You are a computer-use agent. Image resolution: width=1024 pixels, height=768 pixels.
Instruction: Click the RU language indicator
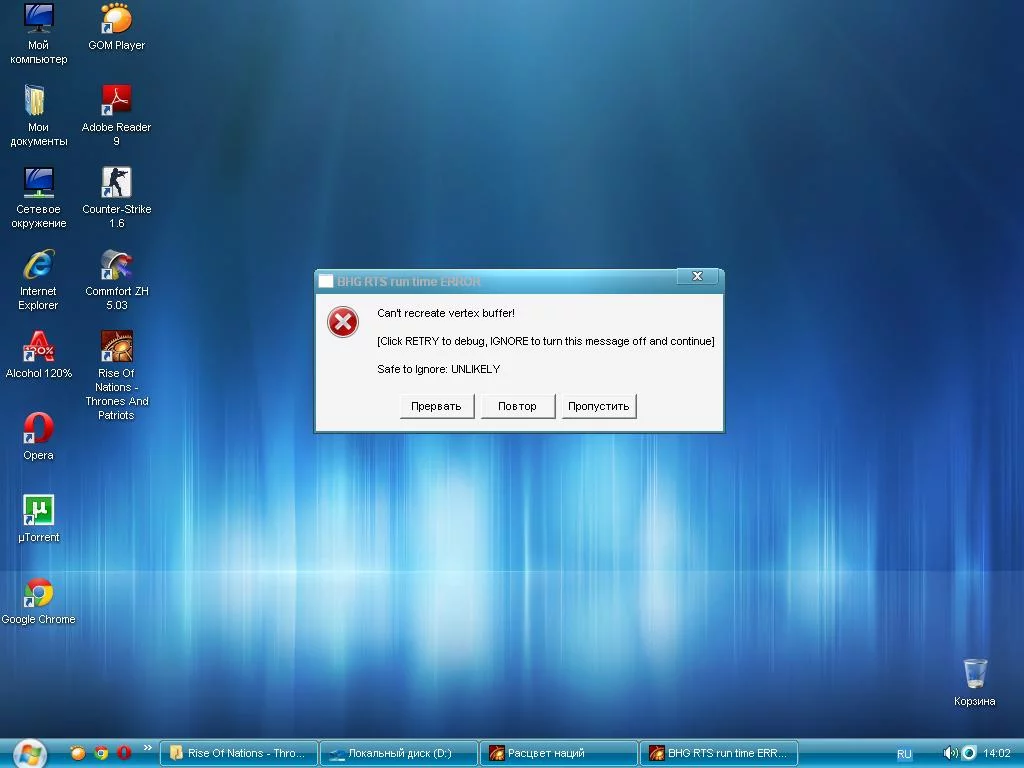[903, 753]
